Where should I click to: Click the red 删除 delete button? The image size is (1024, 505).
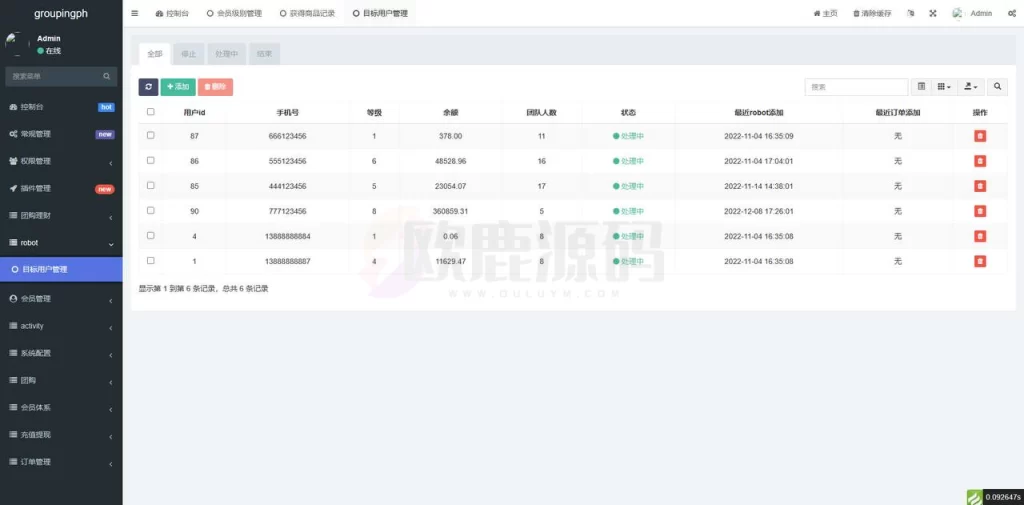point(215,87)
